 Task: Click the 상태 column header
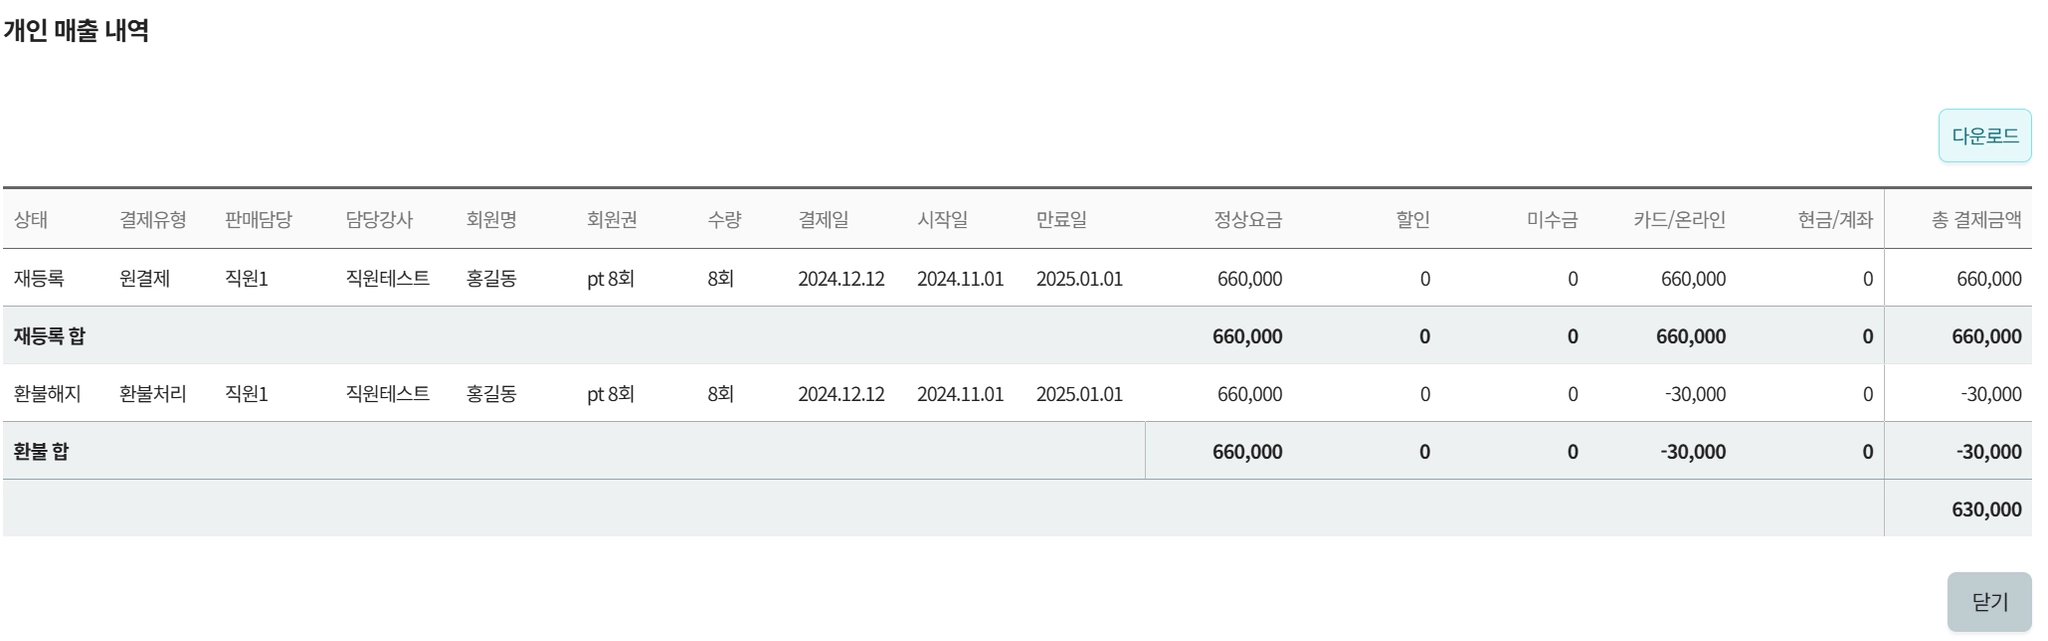31,219
